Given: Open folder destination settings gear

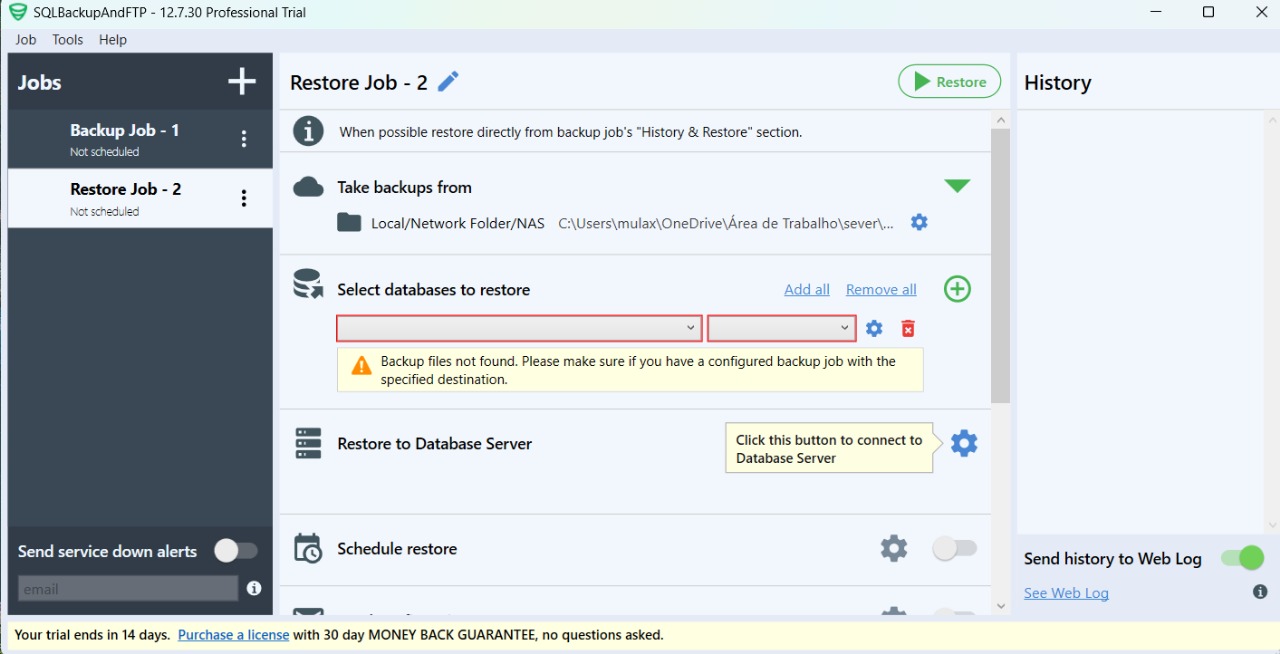Looking at the screenshot, I should [x=919, y=222].
